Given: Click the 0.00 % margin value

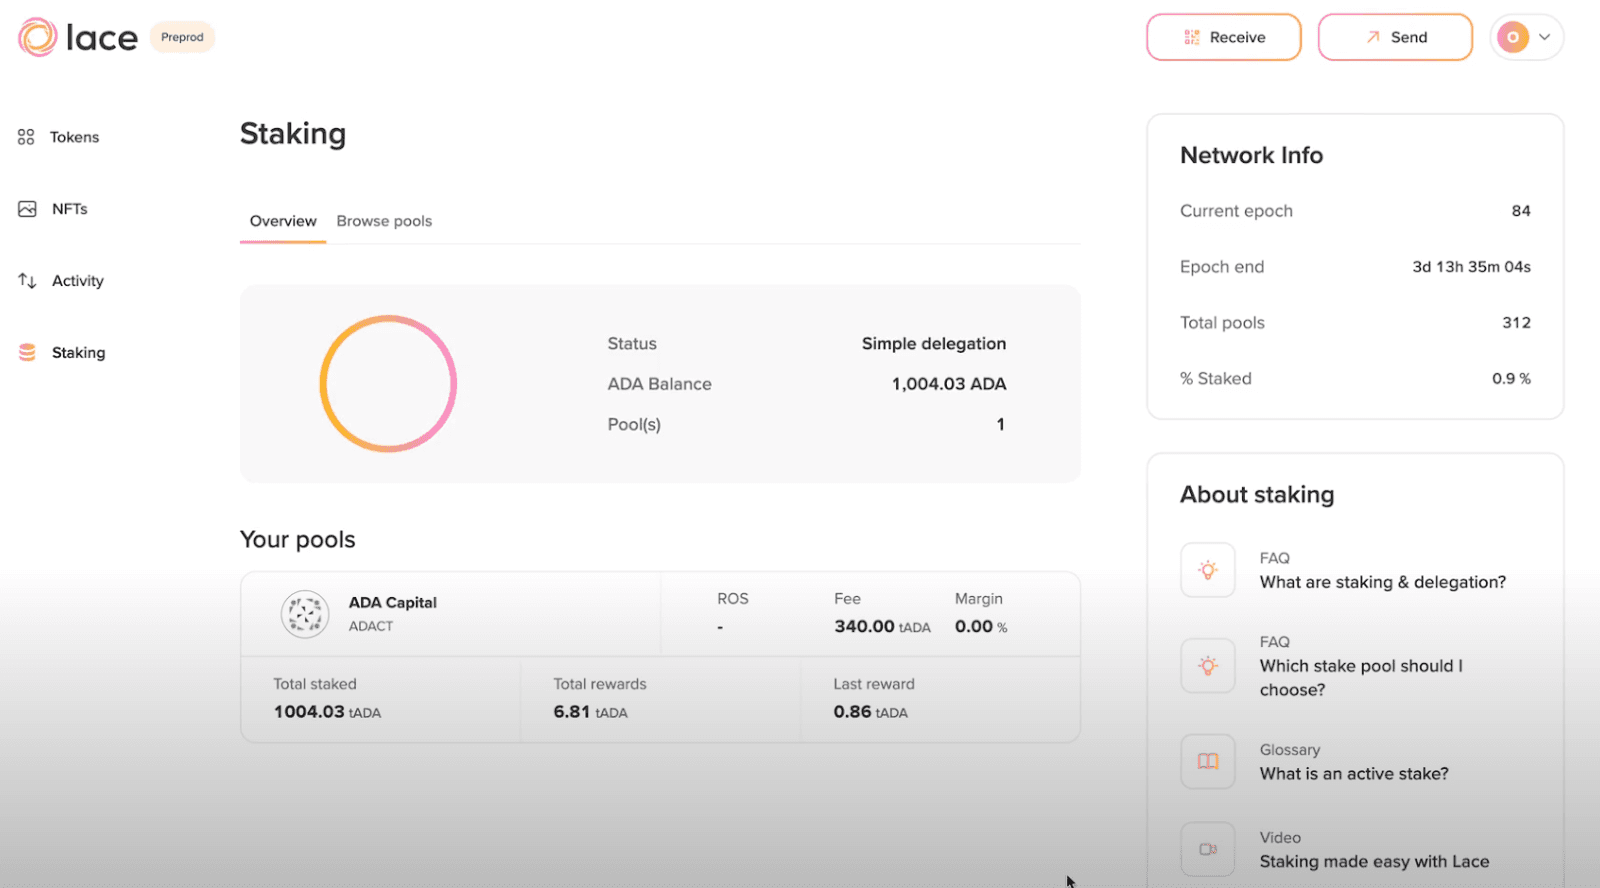Looking at the screenshot, I should (981, 627).
